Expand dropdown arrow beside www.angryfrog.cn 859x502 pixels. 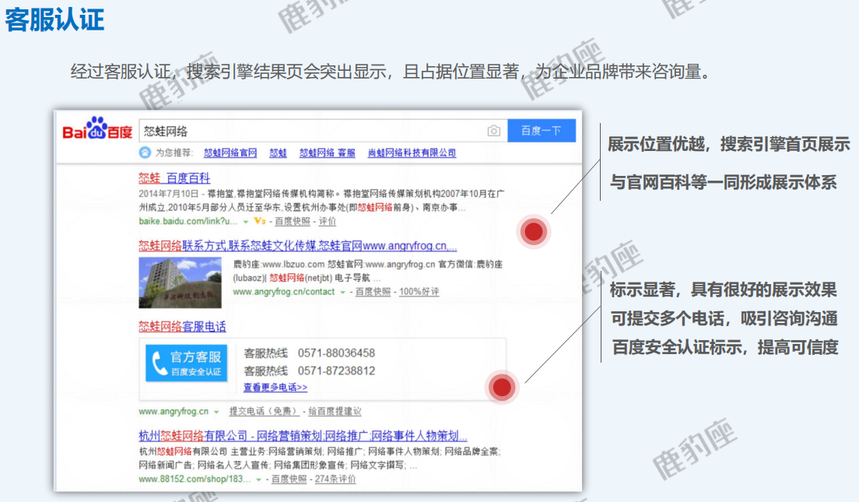click(x=216, y=412)
